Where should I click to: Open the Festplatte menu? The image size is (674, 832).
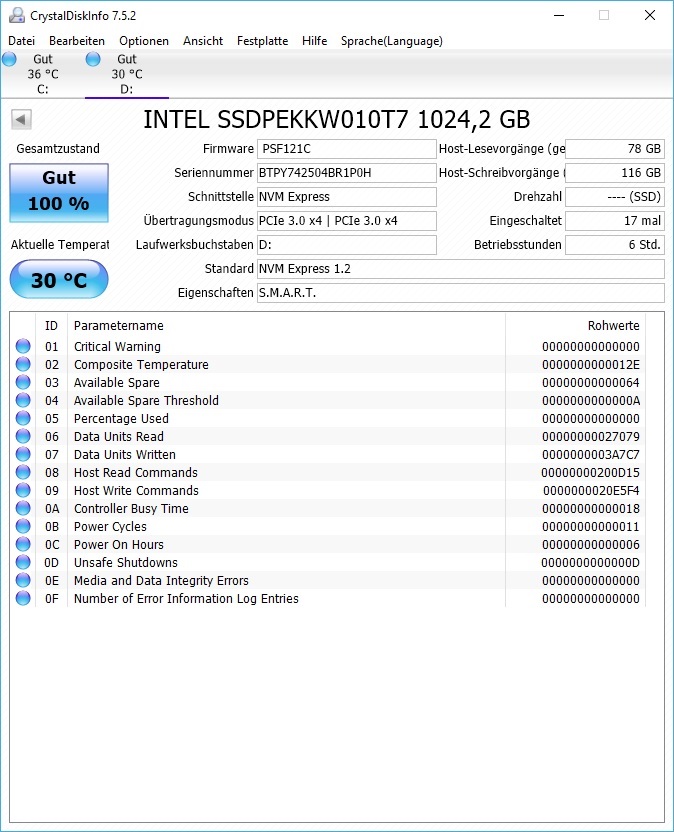262,41
